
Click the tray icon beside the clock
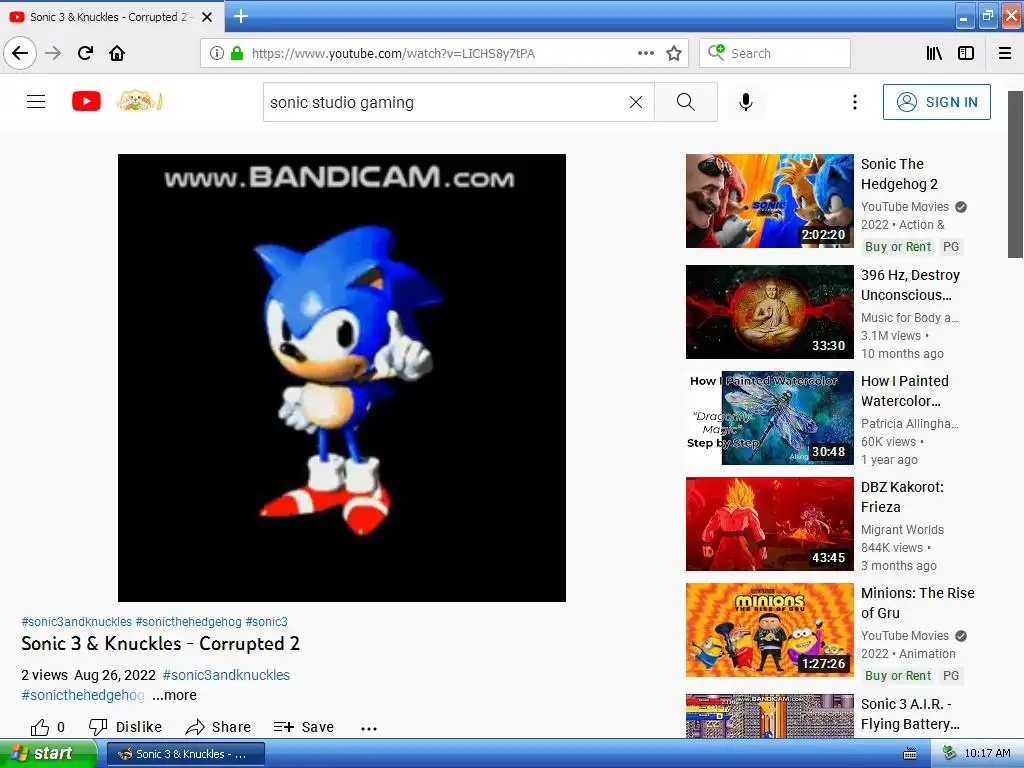(x=949, y=754)
